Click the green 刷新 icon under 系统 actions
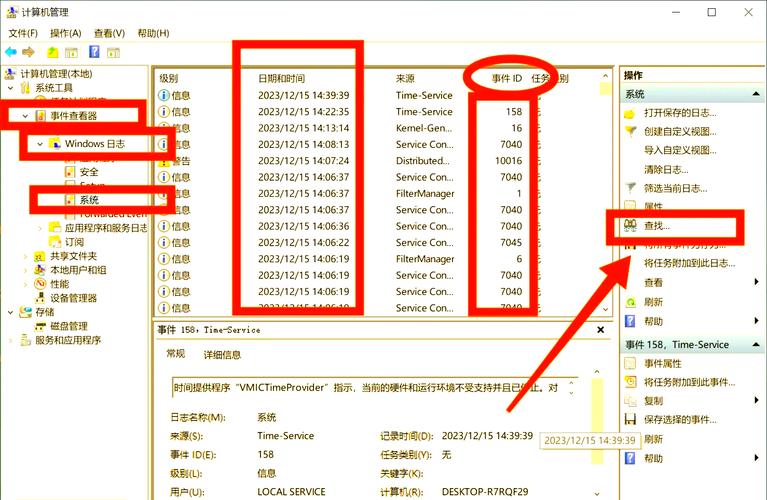Screen dimensions: 767x500 [630, 301]
